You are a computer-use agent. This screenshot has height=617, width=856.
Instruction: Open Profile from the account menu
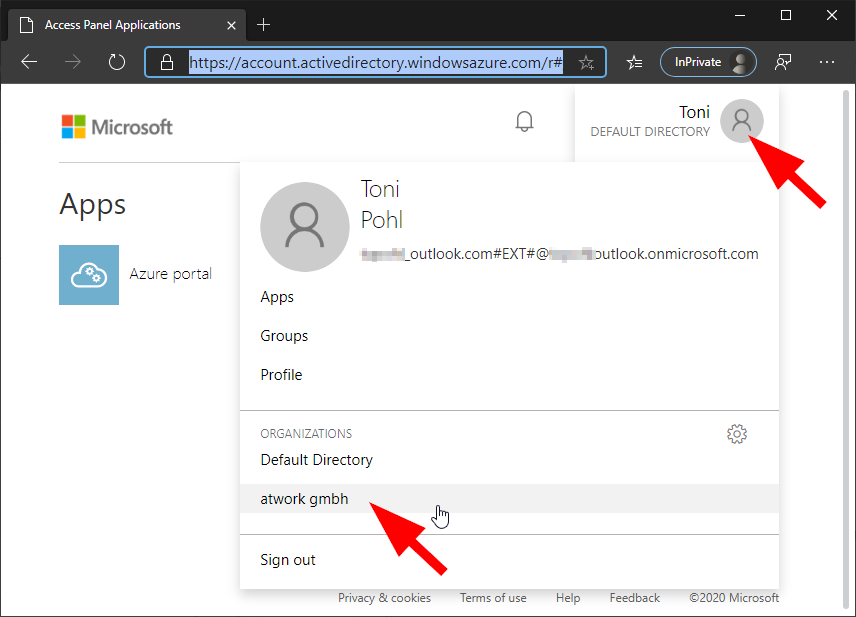tap(281, 375)
